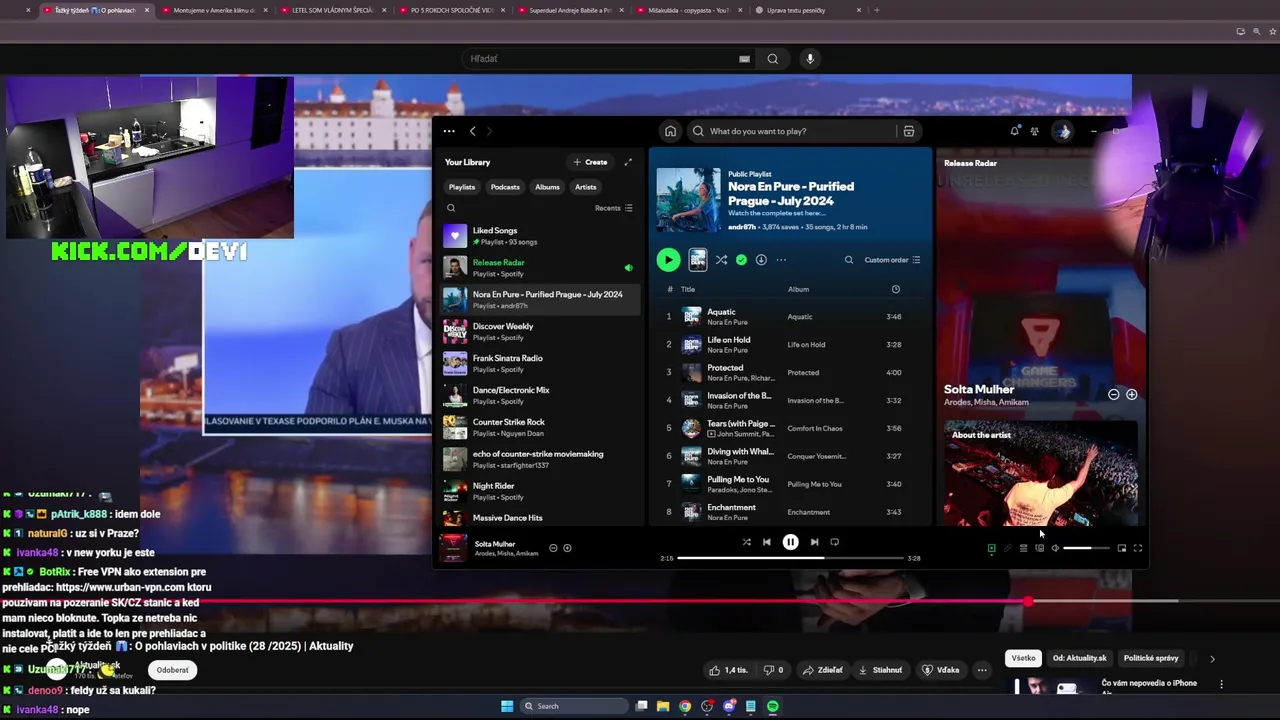Screen dimensions: 1280x720
Task: Toggle smart shuffle in playlist header
Action: [x=721, y=260]
